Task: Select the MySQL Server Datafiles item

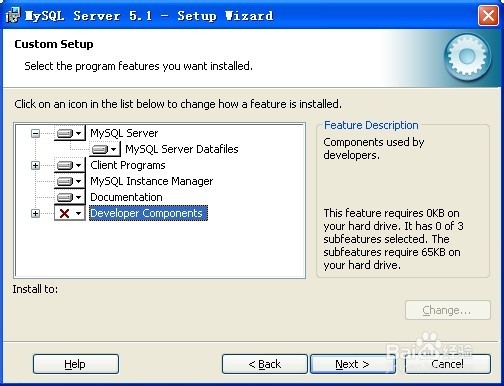Action: click(182, 149)
